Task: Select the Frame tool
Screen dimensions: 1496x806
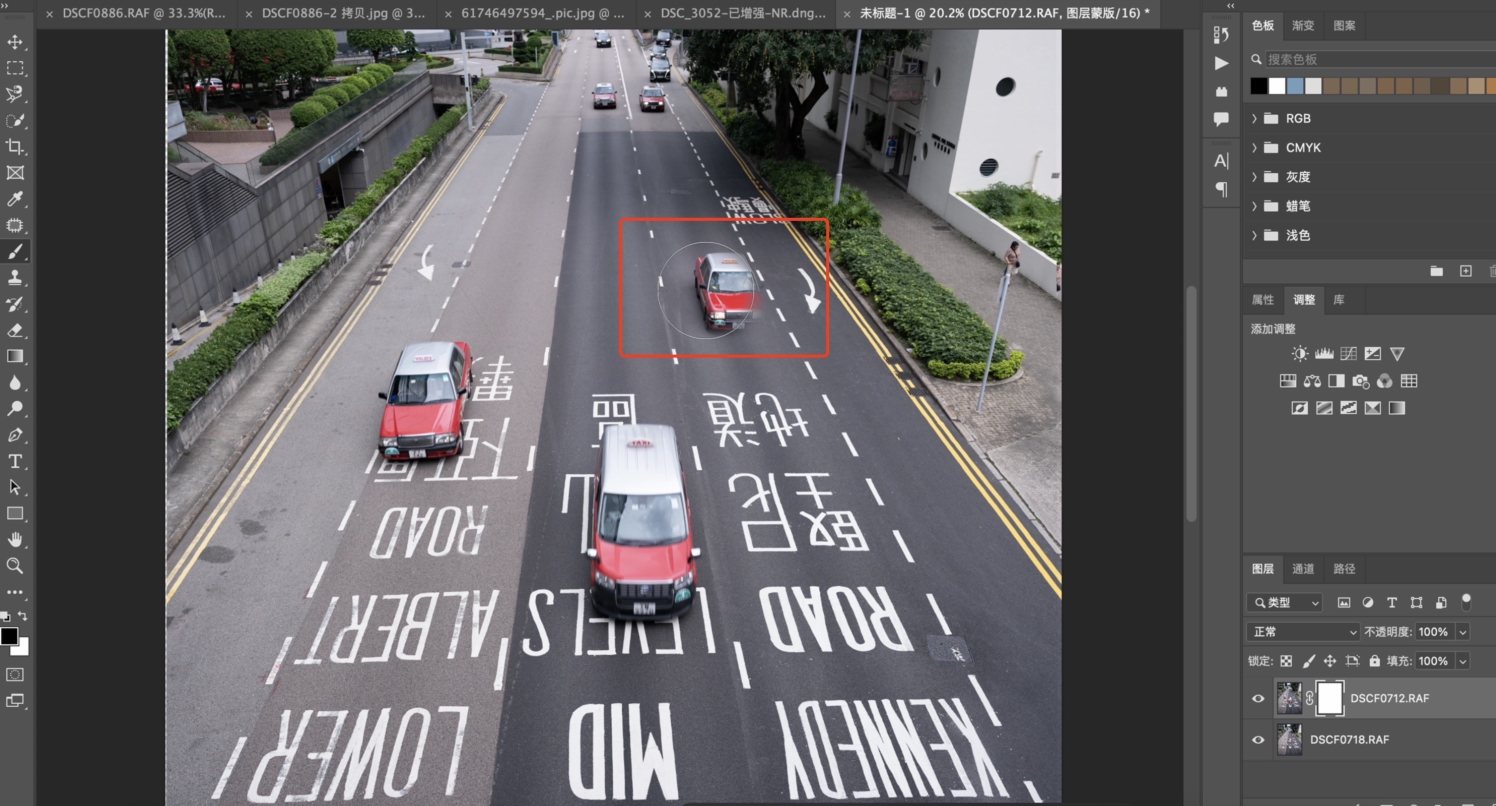Action: tap(15, 173)
